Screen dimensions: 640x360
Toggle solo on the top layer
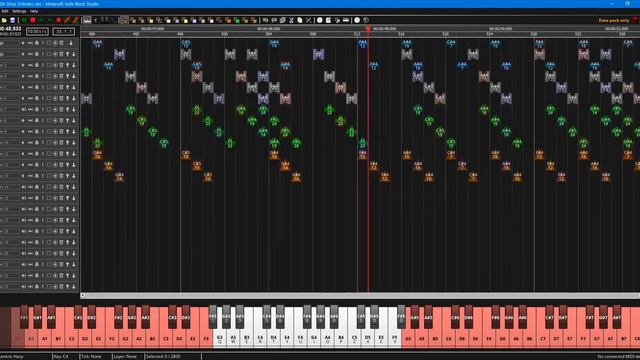43,43
